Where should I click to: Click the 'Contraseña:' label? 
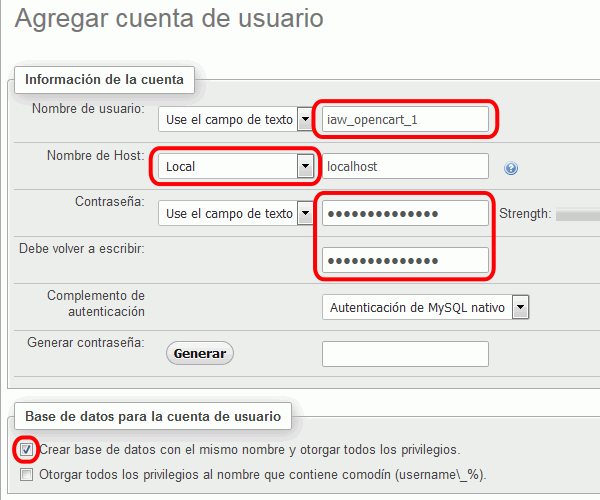(110, 202)
